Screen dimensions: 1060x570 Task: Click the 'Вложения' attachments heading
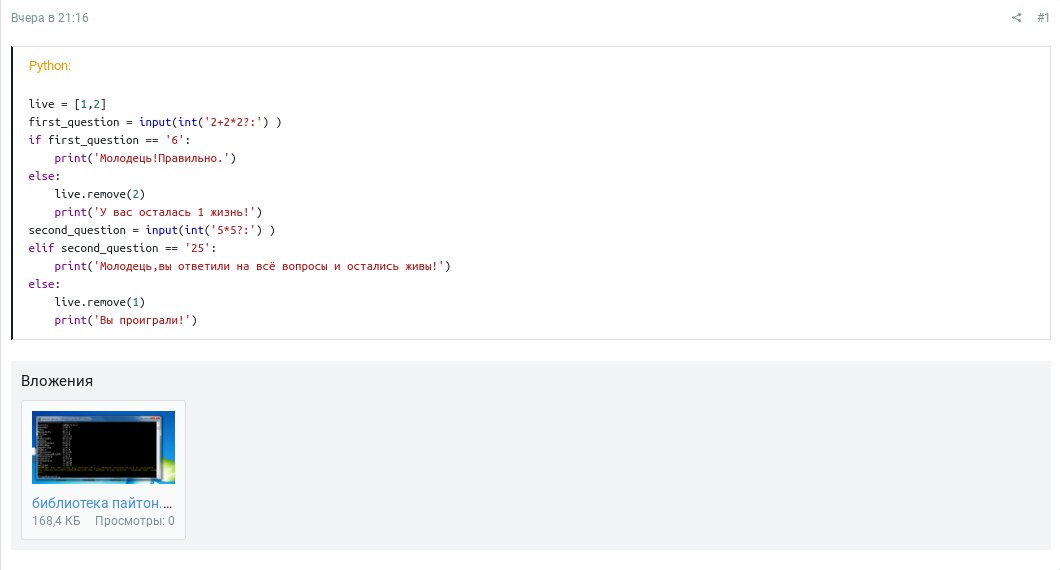(57, 381)
